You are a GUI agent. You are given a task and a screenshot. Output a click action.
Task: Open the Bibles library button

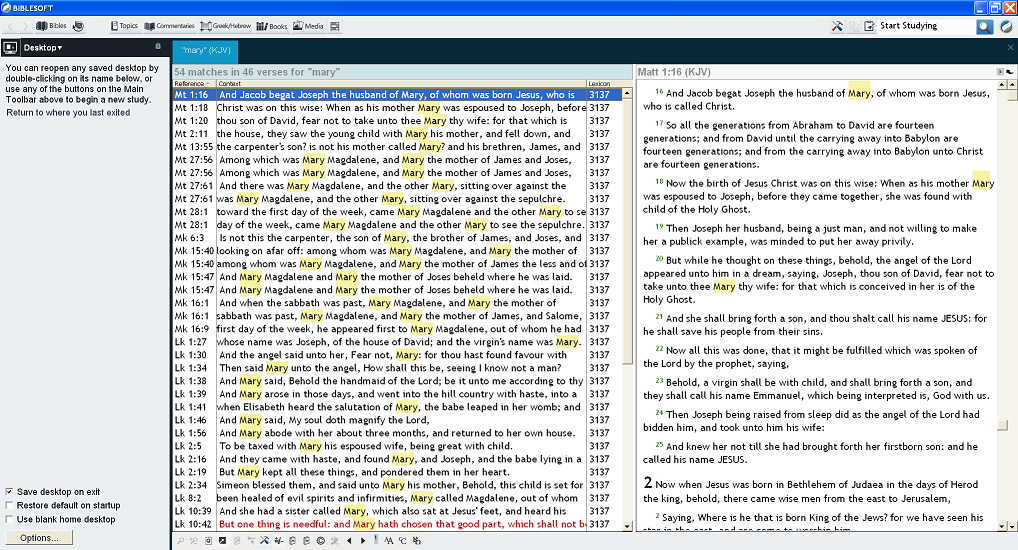(x=51, y=26)
